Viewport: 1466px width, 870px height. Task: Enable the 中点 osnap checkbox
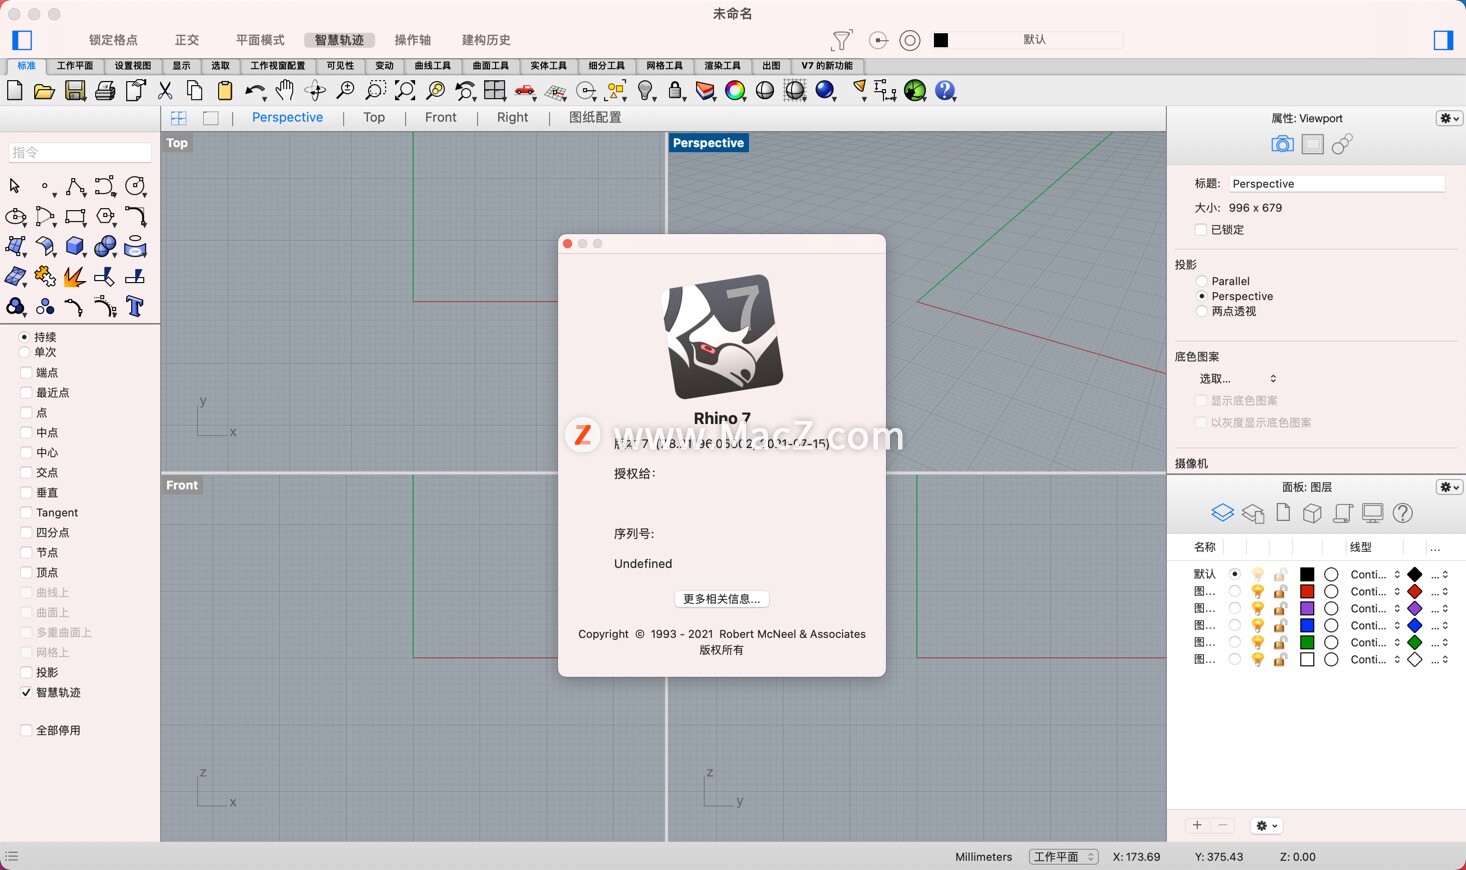(x=26, y=433)
